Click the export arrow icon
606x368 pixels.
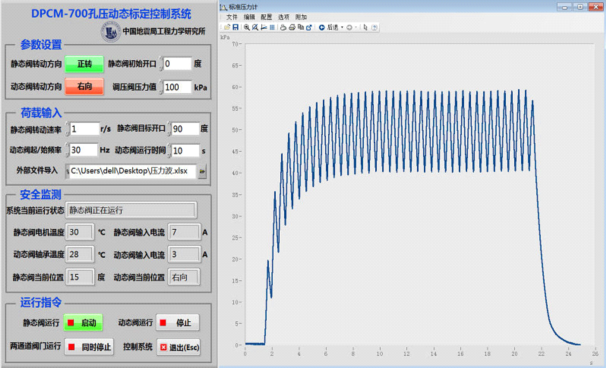pyautogui.click(x=309, y=27)
